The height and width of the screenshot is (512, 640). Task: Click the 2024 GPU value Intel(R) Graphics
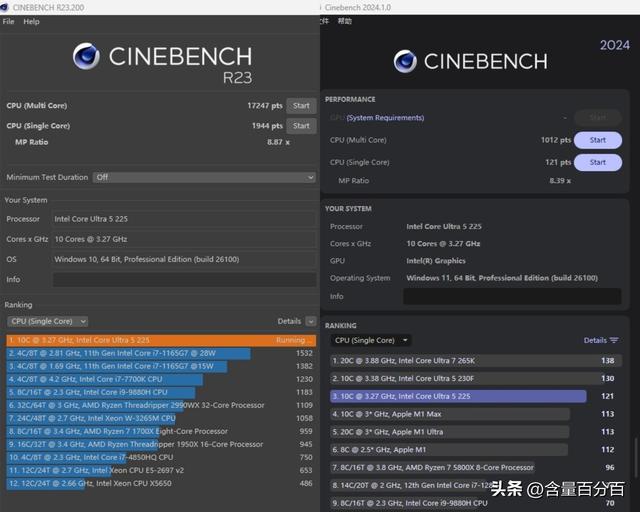(x=436, y=261)
